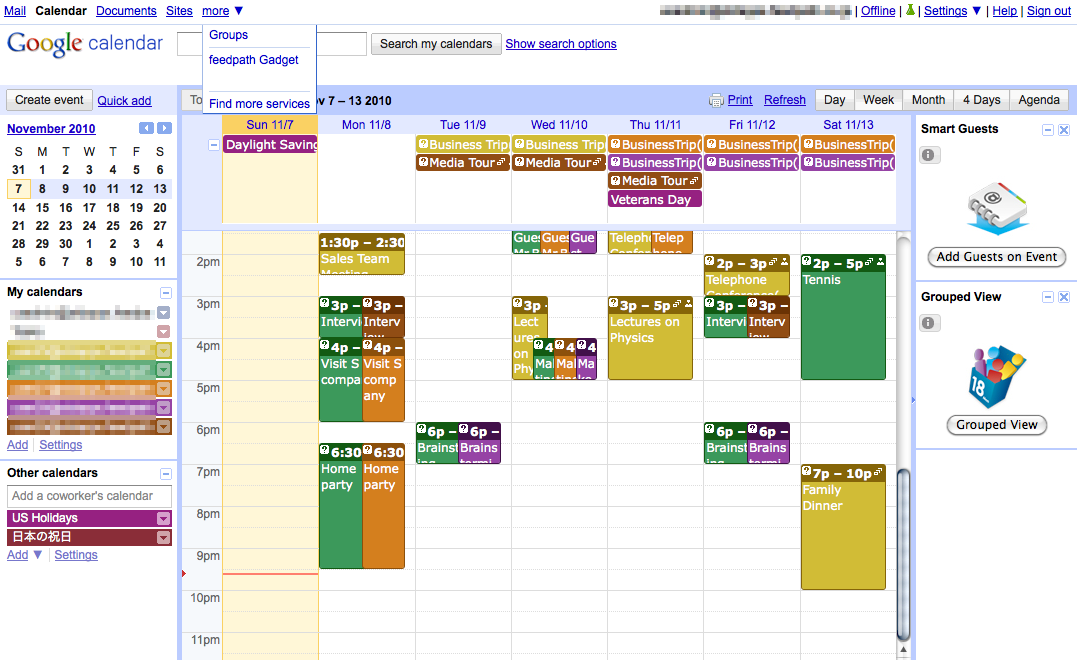Open the Tennis event on Saturday
This screenshot has height=660, width=1077.
coord(843,317)
